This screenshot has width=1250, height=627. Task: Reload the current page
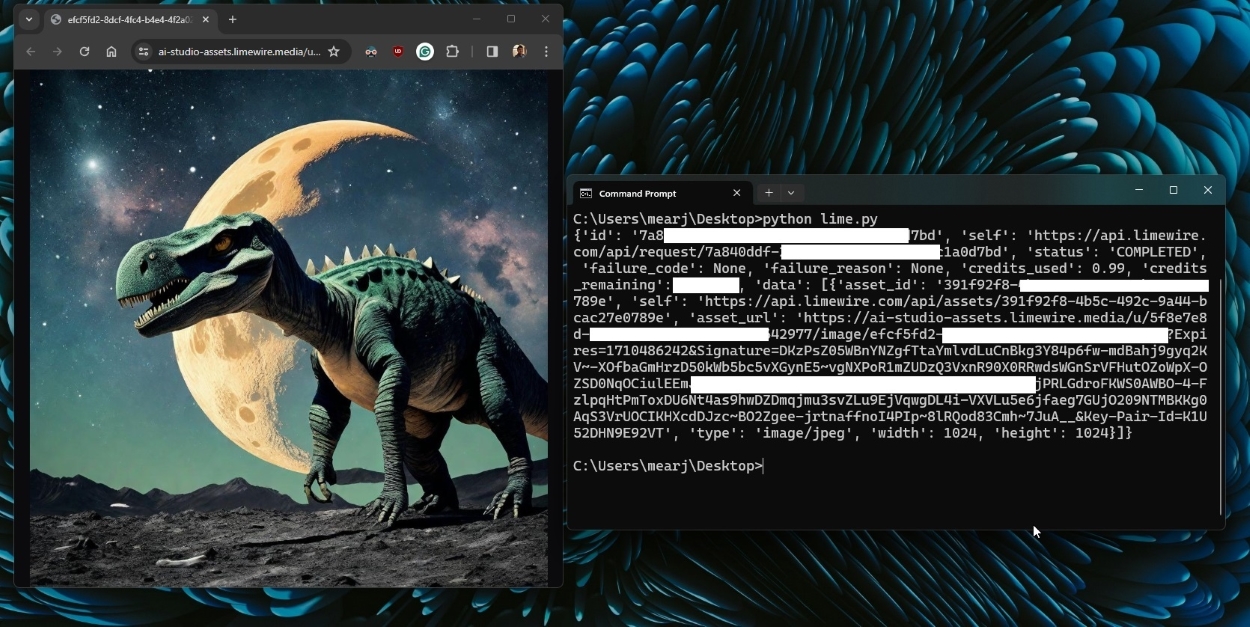[84, 52]
